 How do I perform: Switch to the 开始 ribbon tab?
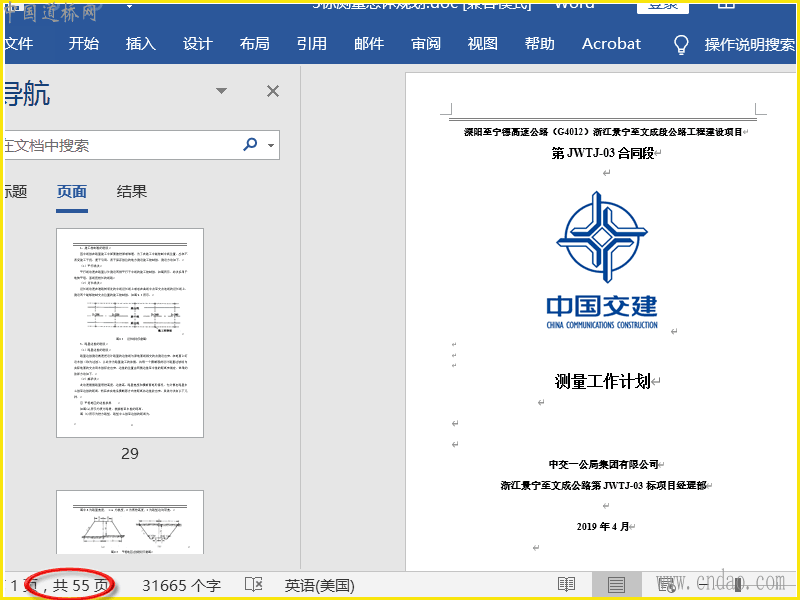84,44
